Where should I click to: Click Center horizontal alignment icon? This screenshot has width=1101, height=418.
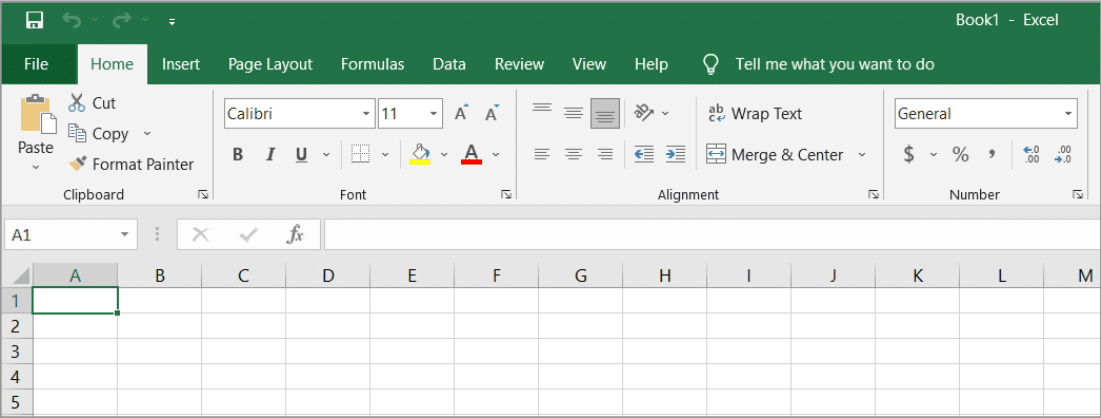(574, 154)
